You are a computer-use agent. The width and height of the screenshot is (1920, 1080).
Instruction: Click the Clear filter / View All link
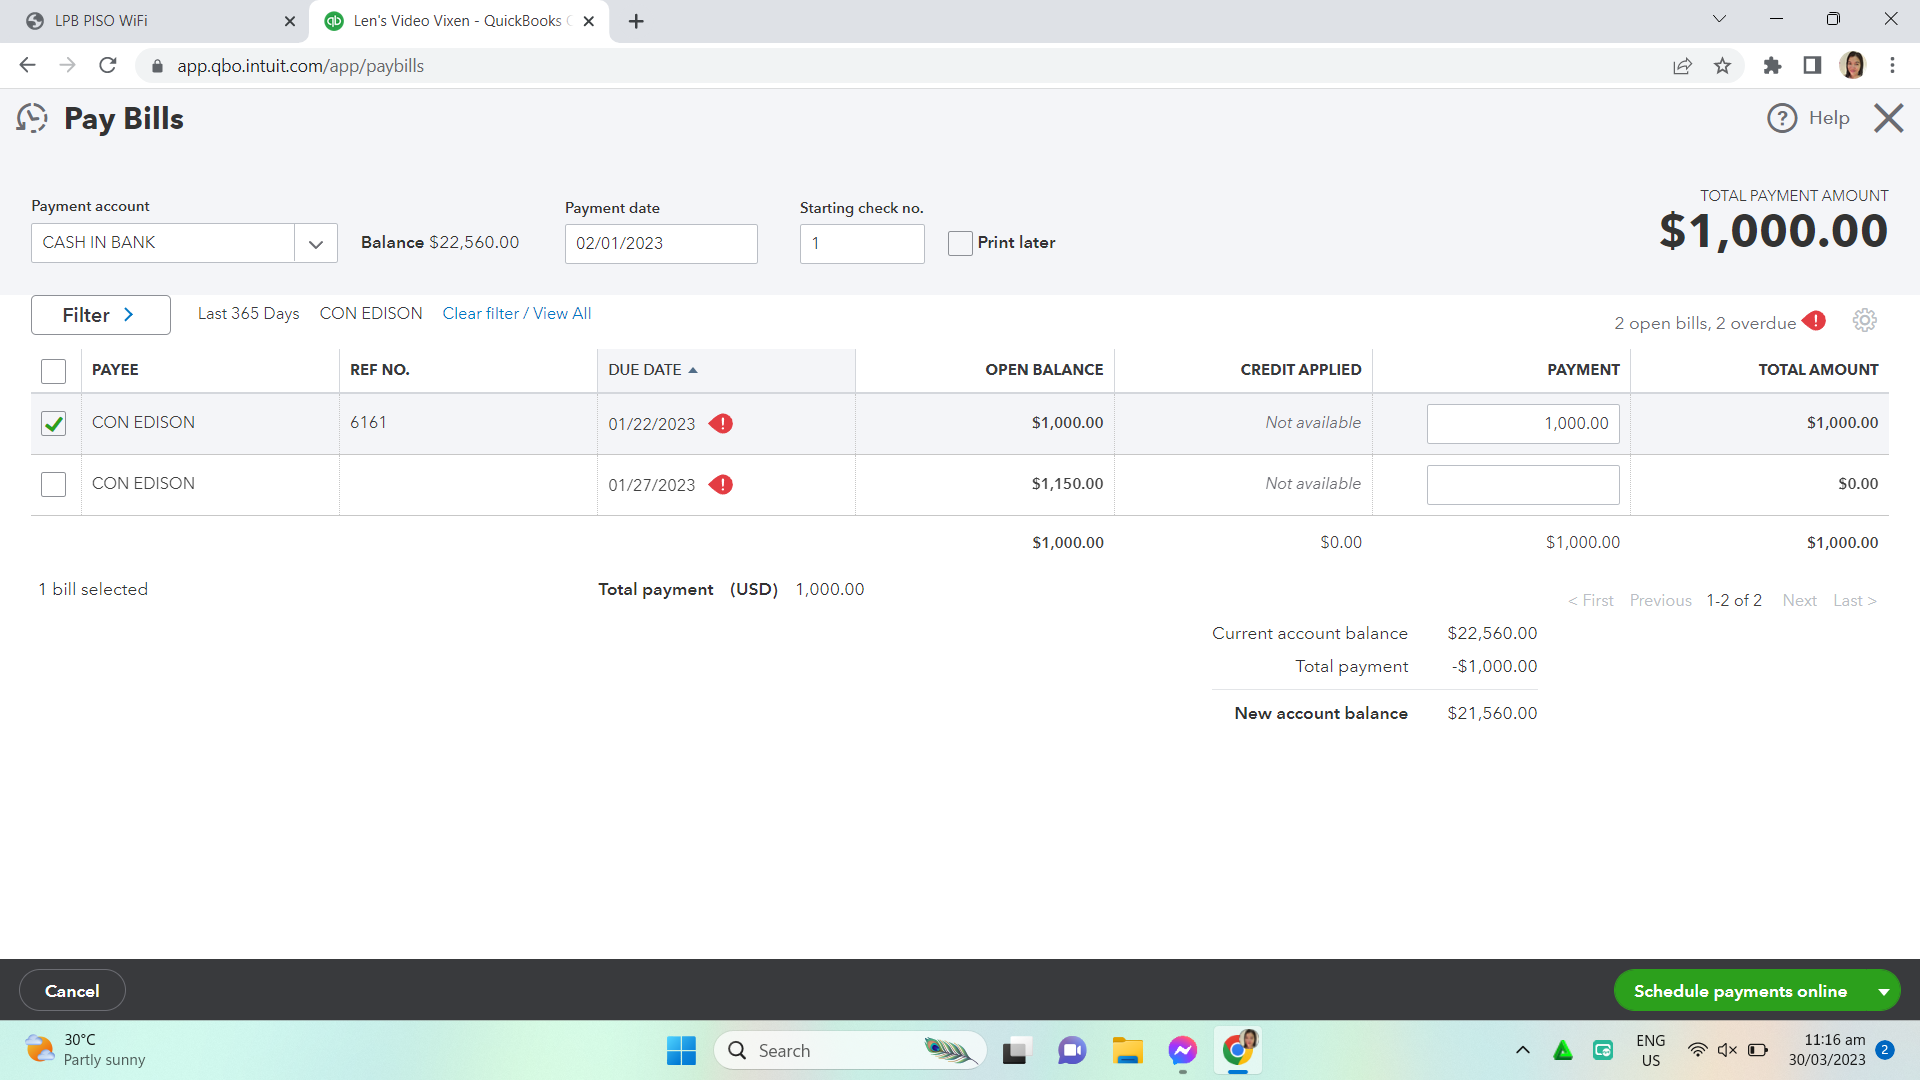point(516,314)
